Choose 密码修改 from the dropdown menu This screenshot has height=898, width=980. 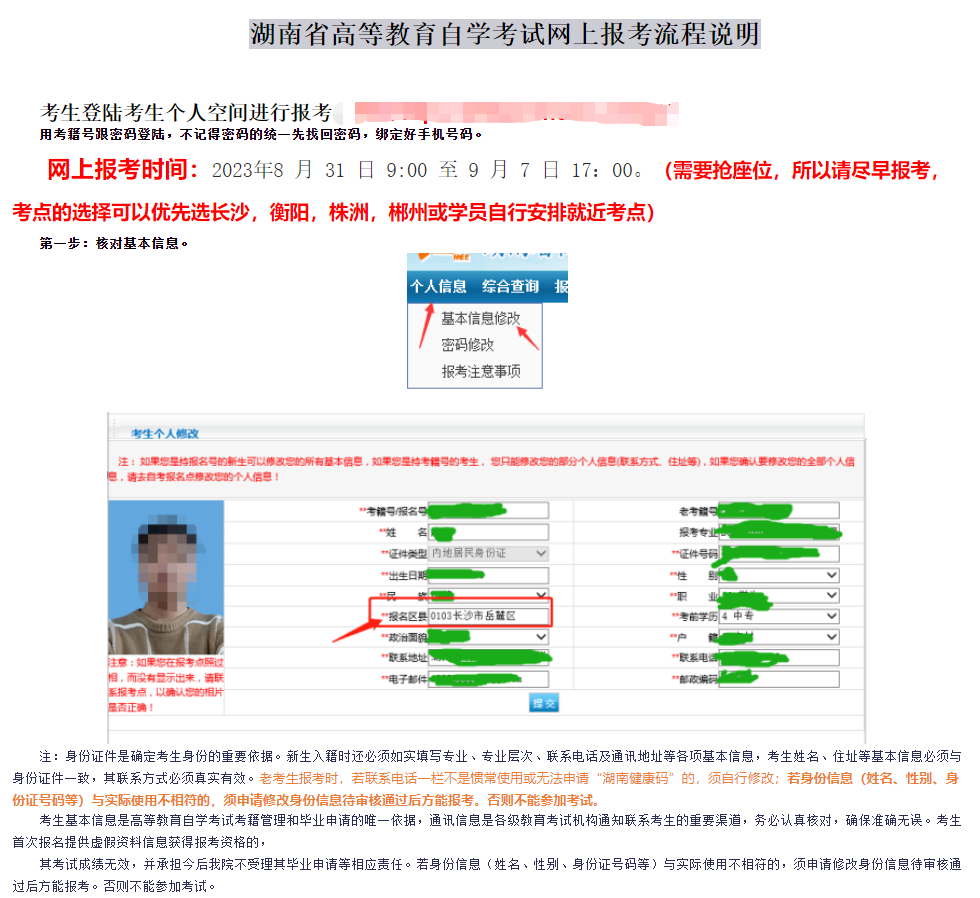pyautogui.click(x=468, y=345)
